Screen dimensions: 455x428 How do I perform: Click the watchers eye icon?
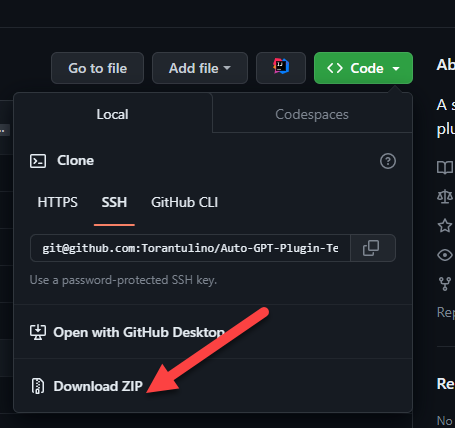[445, 255]
